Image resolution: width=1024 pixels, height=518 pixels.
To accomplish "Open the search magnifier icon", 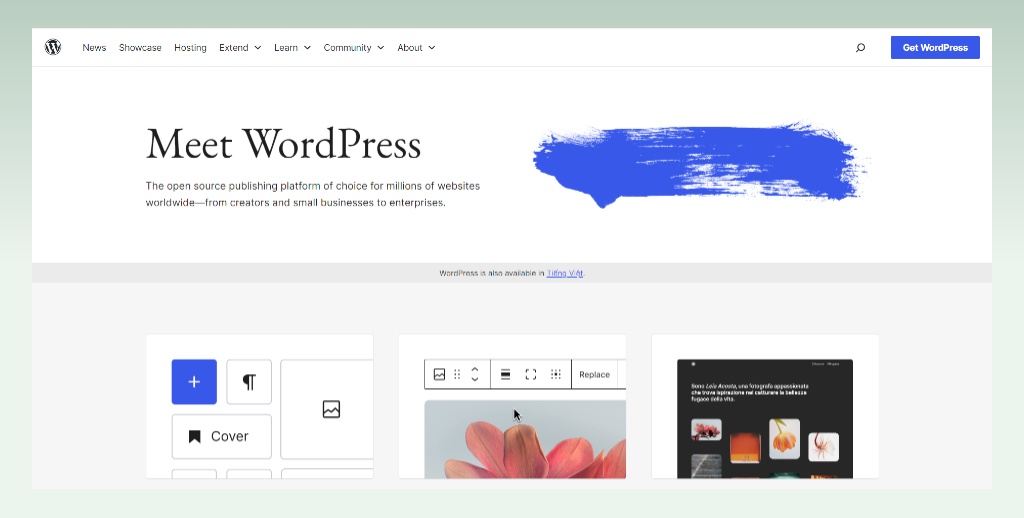I will coord(860,48).
